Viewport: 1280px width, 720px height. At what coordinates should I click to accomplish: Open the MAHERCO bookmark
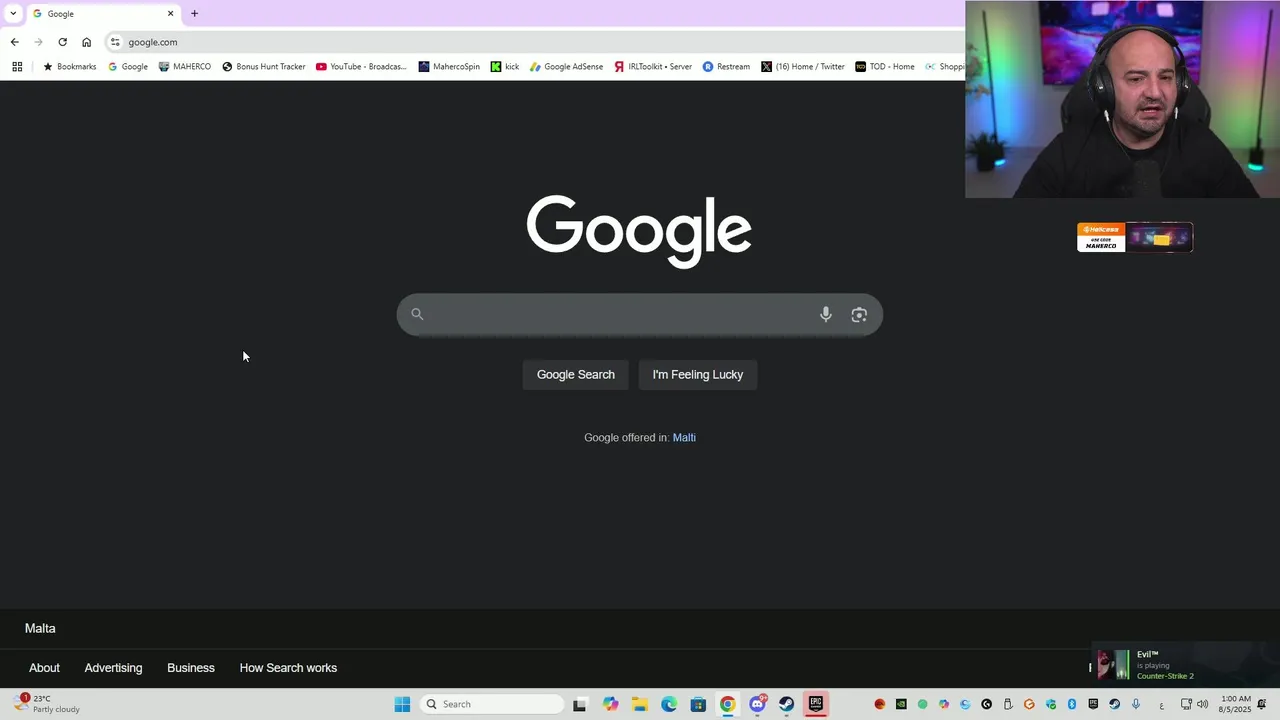click(185, 67)
